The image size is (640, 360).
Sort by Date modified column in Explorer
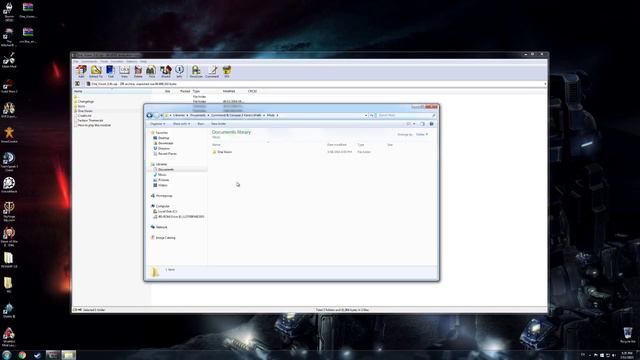click(x=337, y=145)
